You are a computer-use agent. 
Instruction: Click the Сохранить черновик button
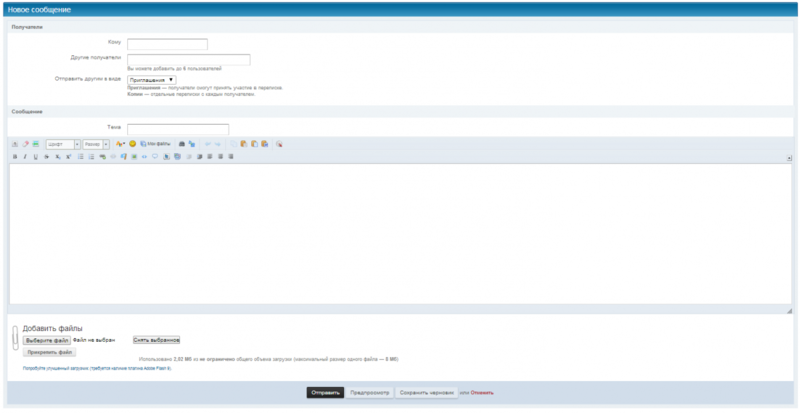coord(427,393)
